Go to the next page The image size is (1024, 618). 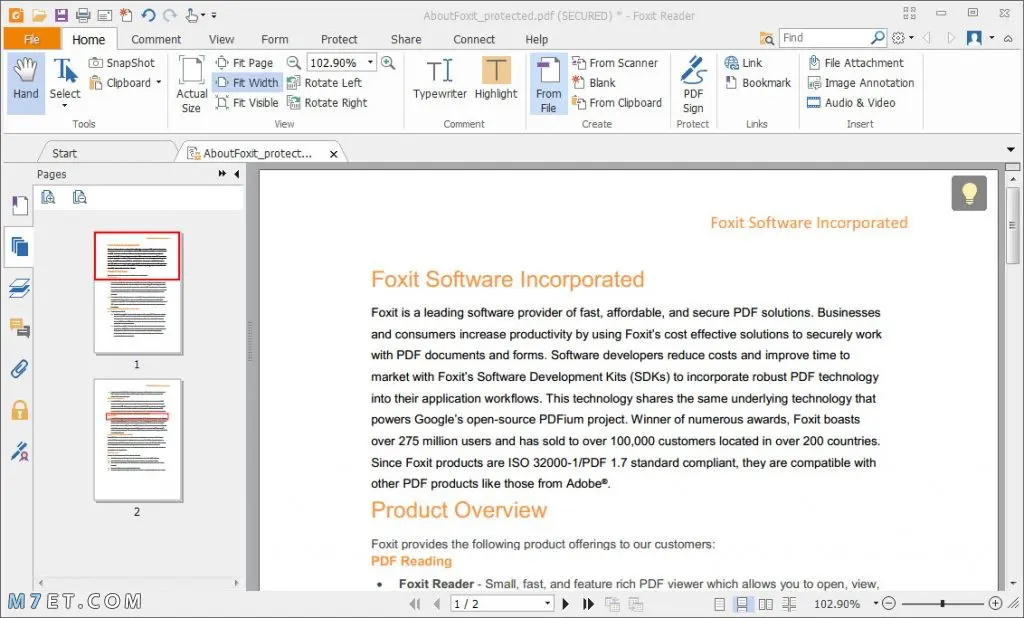566,604
